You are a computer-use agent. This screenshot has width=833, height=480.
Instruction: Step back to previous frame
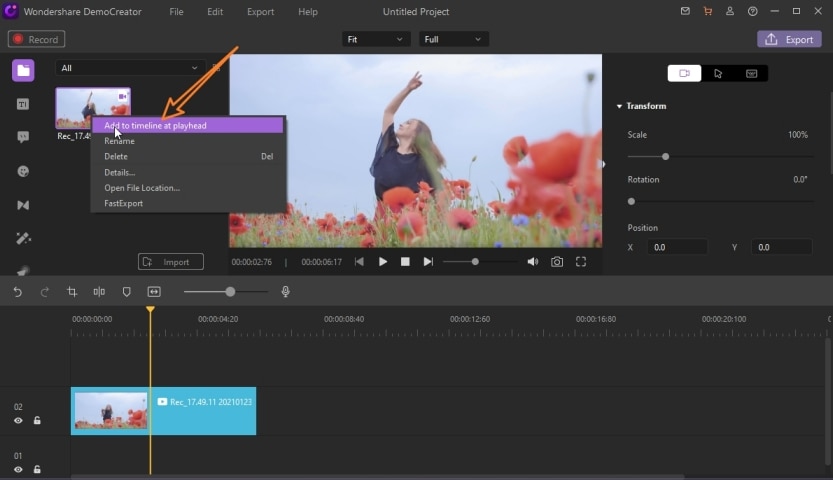pyautogui.click(x=360, y=262)
